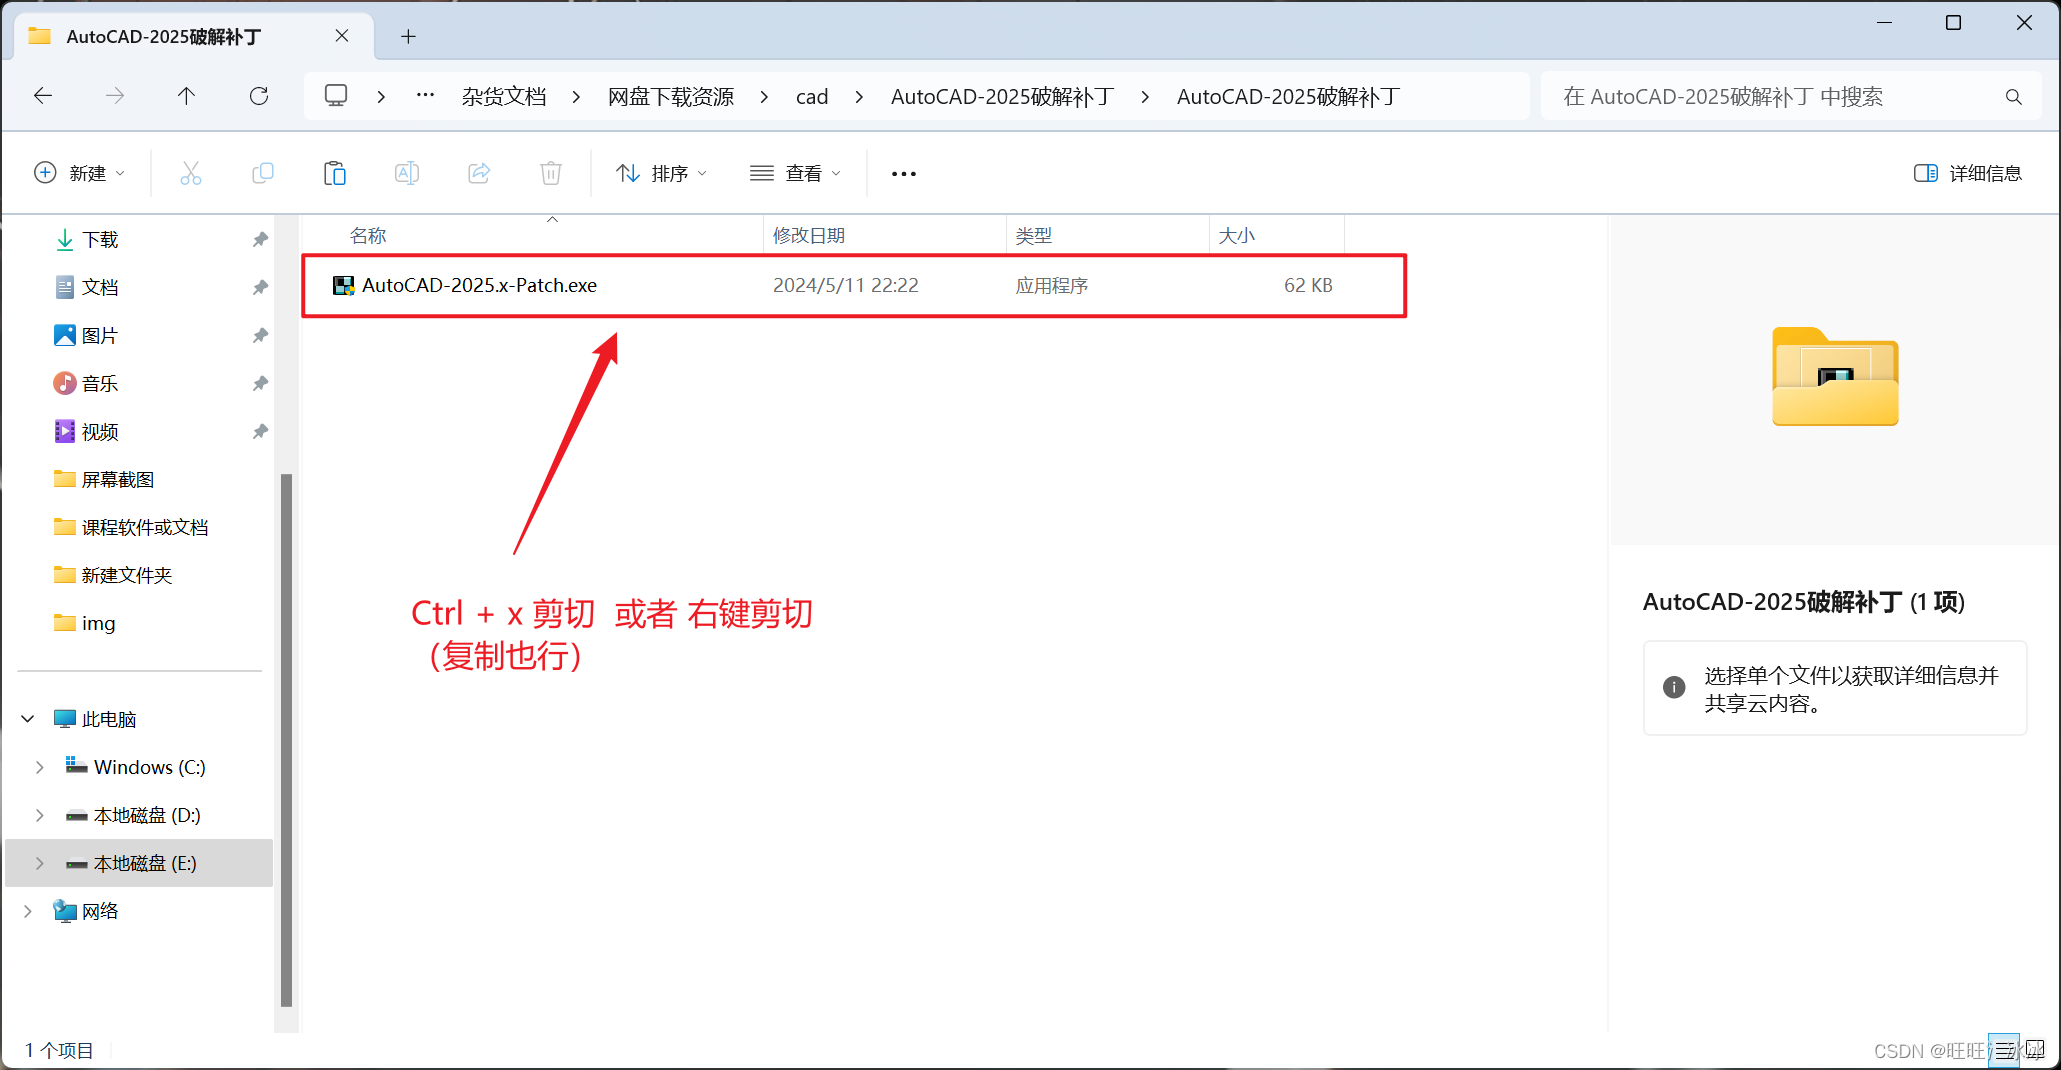Open 下载 in quick access

100,240
